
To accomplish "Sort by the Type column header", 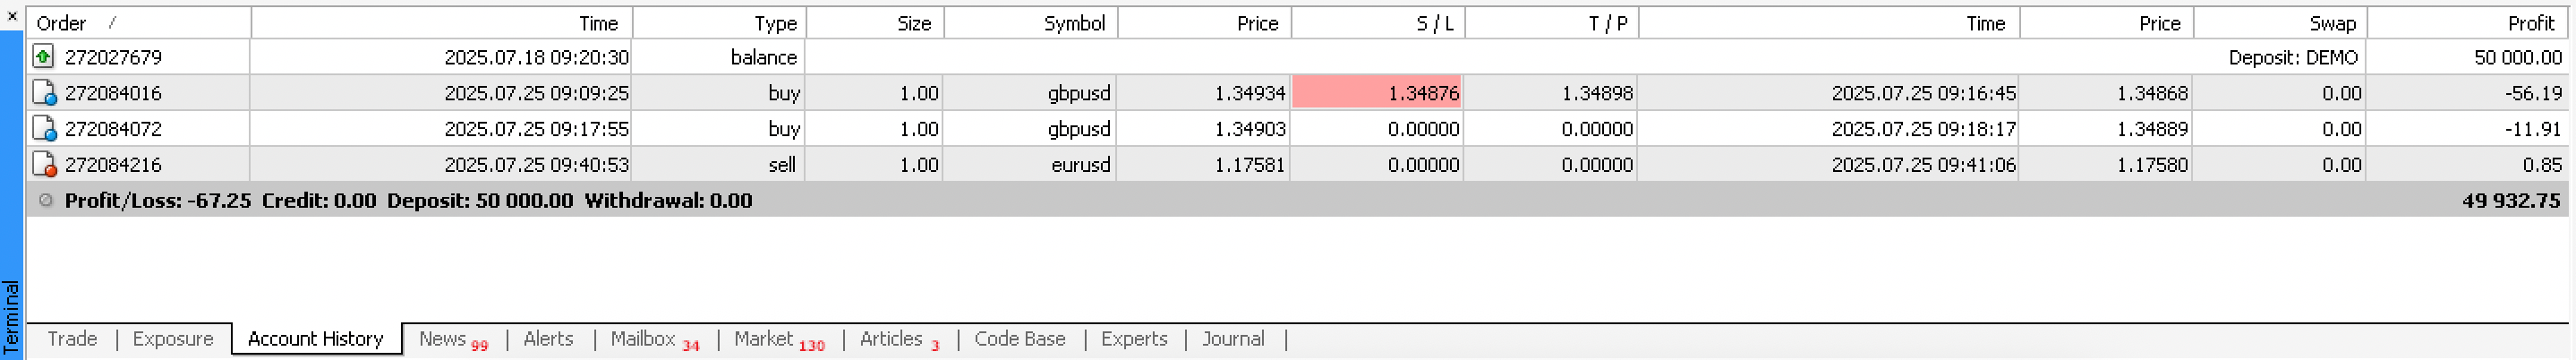I will coord(719,23).
